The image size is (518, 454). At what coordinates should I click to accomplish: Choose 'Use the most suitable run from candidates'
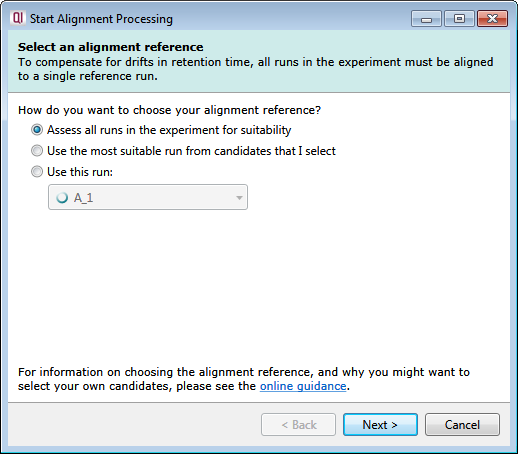coord(37,151)
